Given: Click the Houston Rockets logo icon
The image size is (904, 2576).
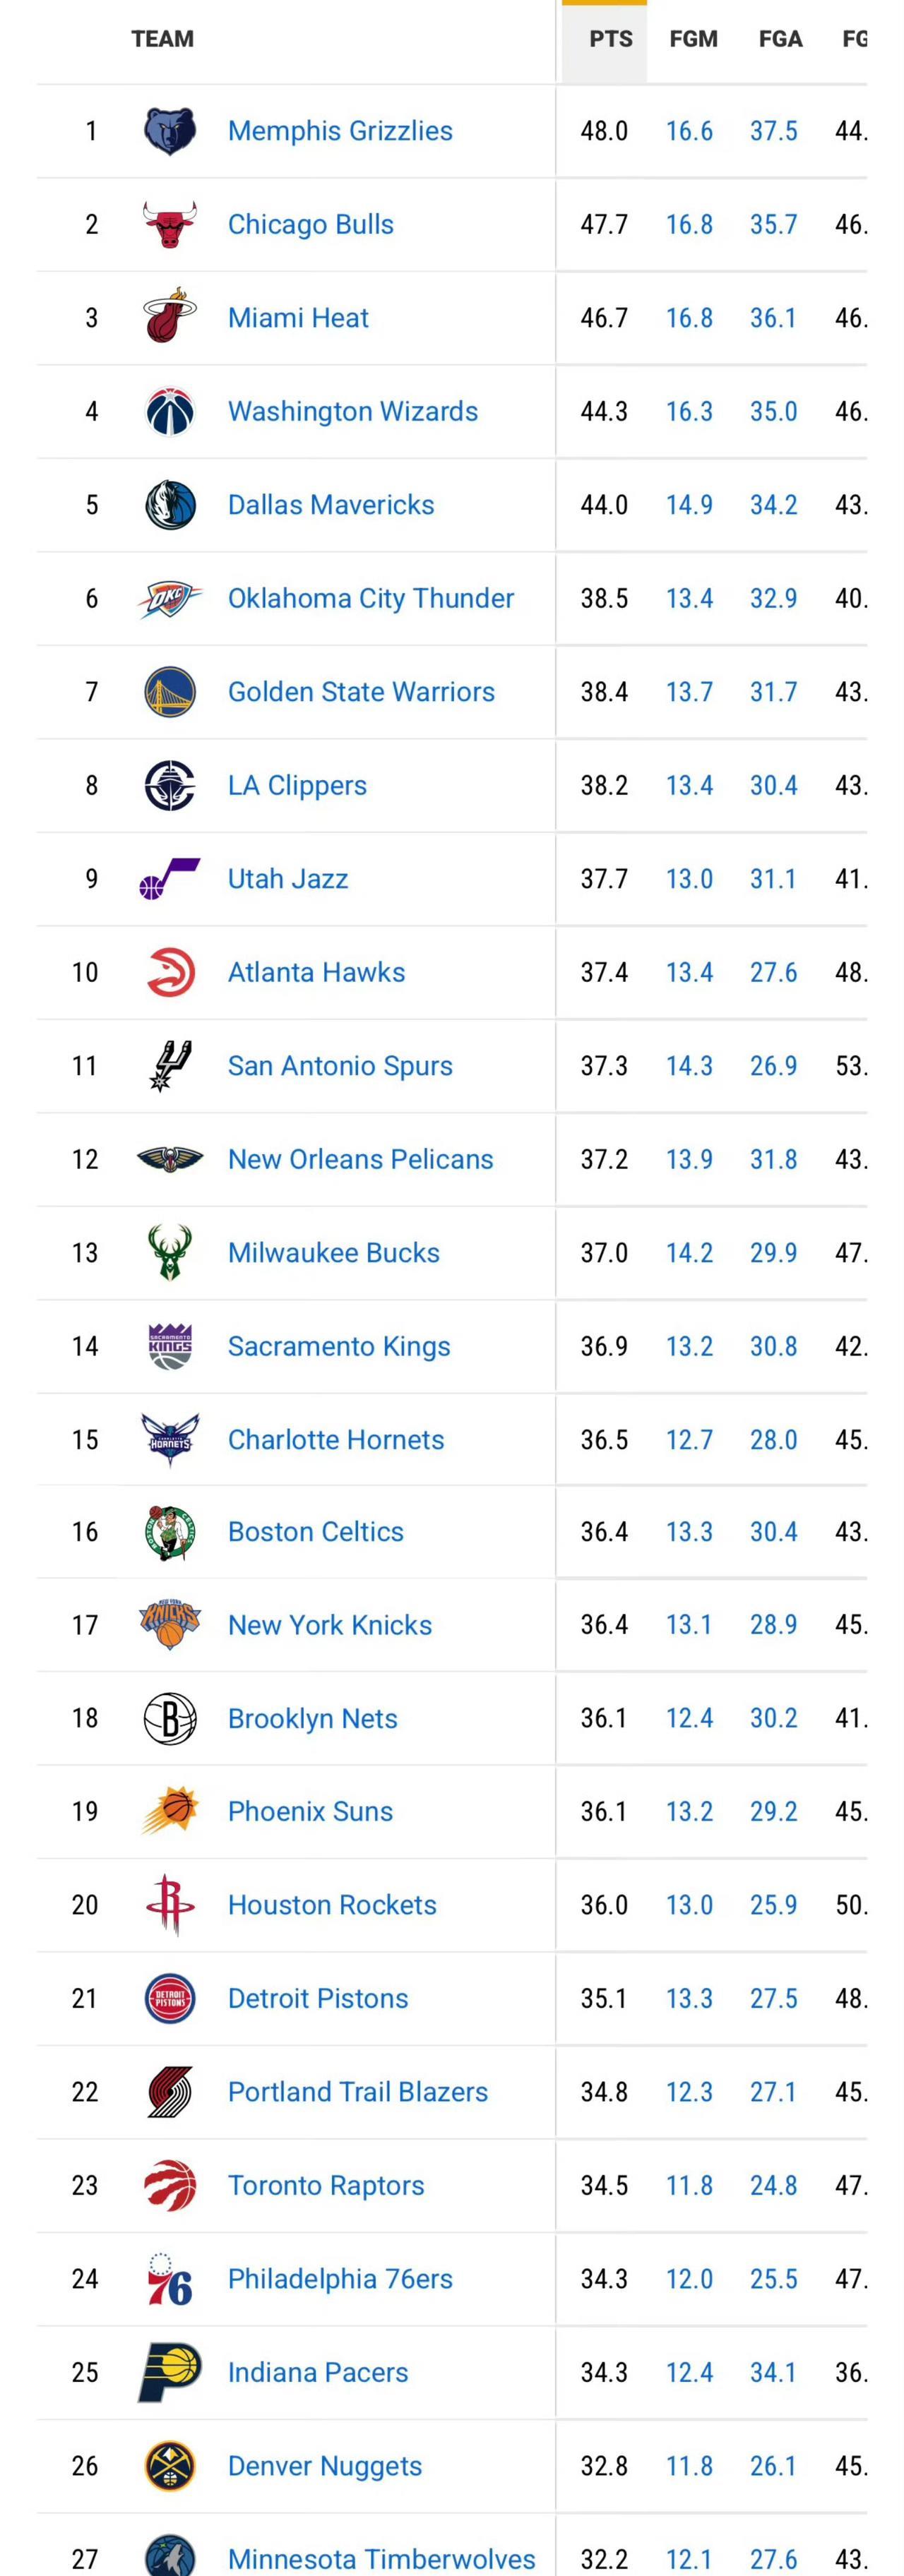Looking at the screenshot, I should (x=170, y=1905).
